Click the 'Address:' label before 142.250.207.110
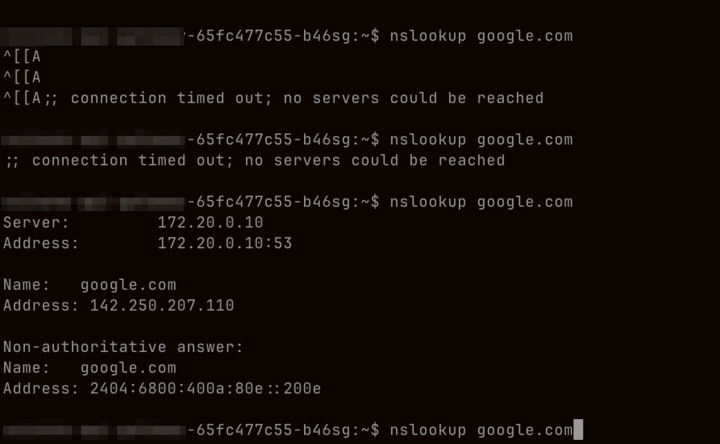 (x=41, y=306)
